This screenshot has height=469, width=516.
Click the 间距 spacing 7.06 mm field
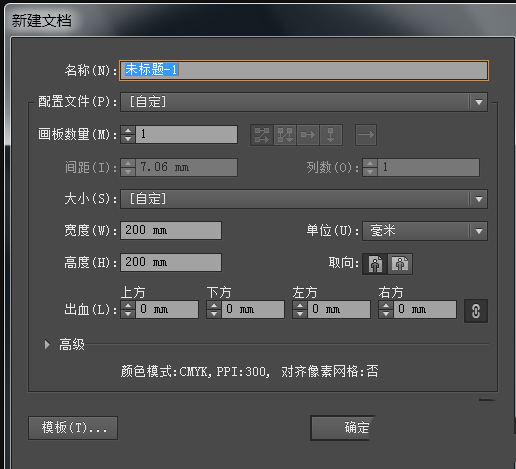187,167
